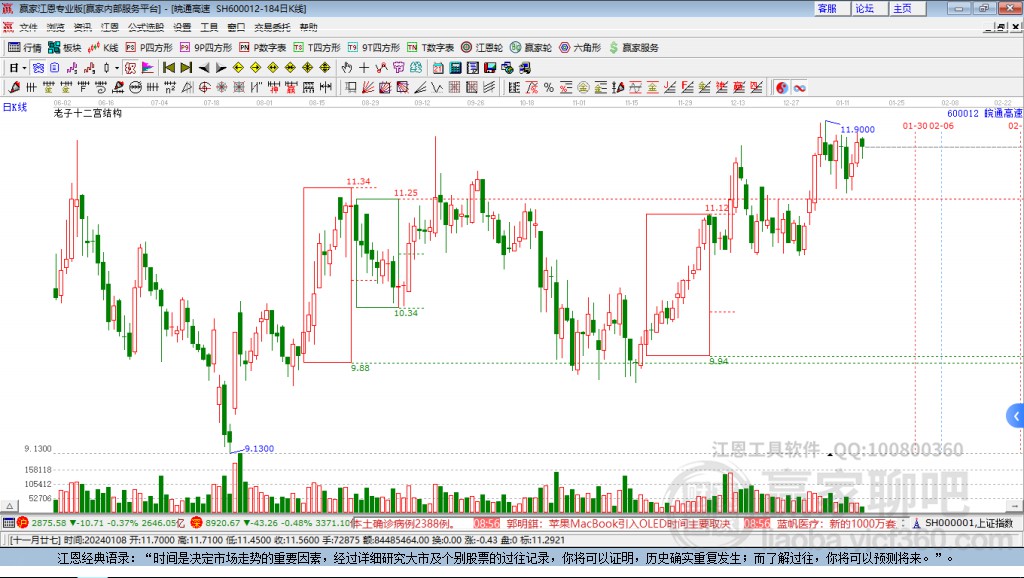Click the percent % tool icon
Image resolution: width=1024 pixels, height=578 pixels.
tap(549, 88)
